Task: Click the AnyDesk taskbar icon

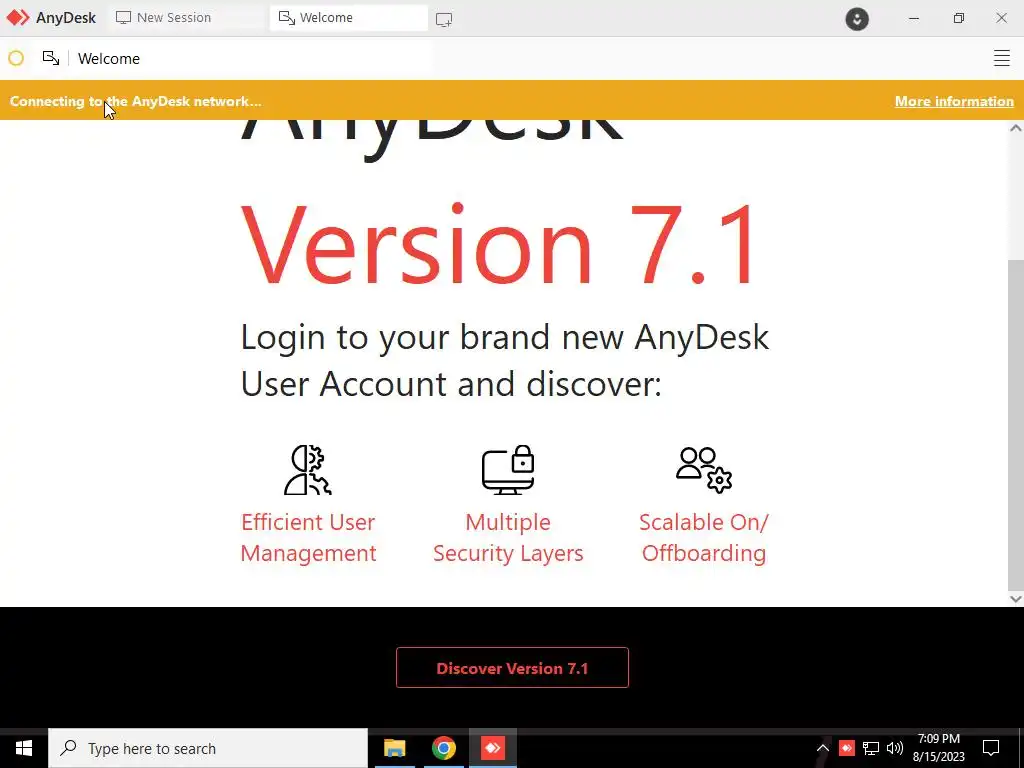Action: click(493, 748)
